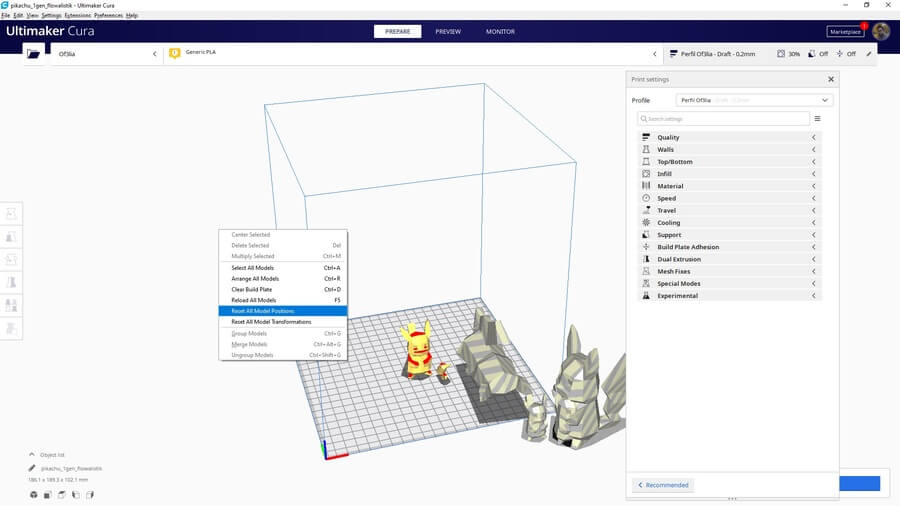Select the Support Blocker tool
Image resolution: width=900 pixels, height=506 pixels.
[11, 328]
